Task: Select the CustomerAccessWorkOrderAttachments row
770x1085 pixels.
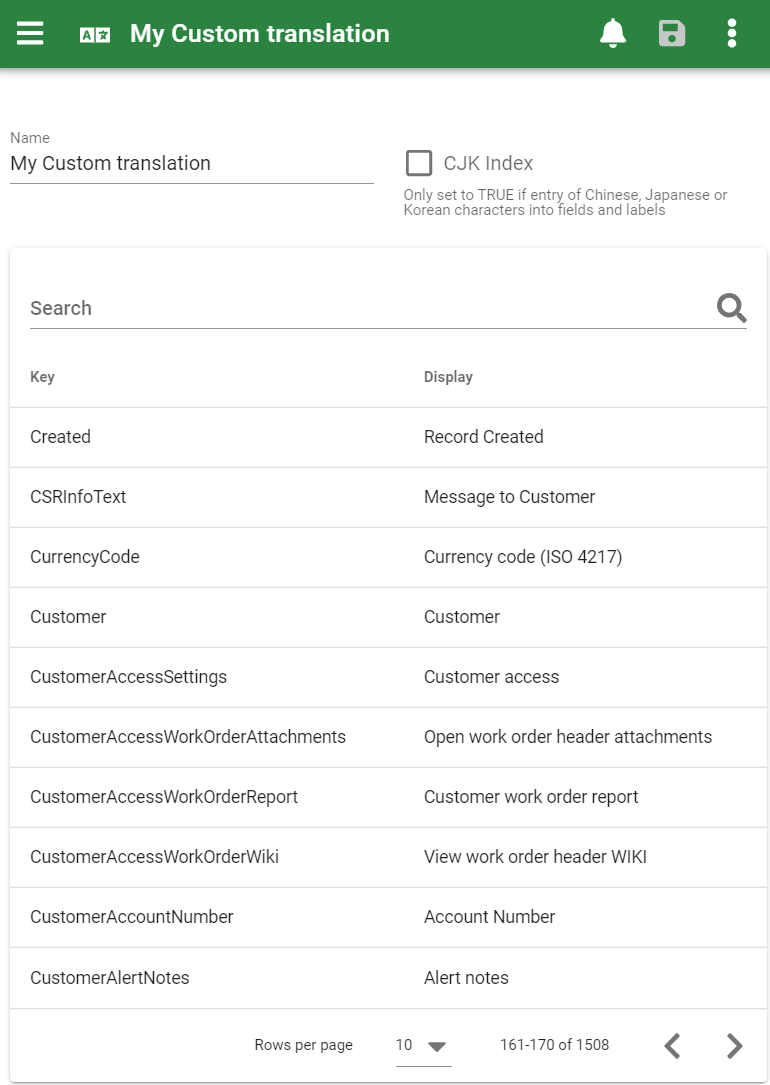Action: (388, 737)
